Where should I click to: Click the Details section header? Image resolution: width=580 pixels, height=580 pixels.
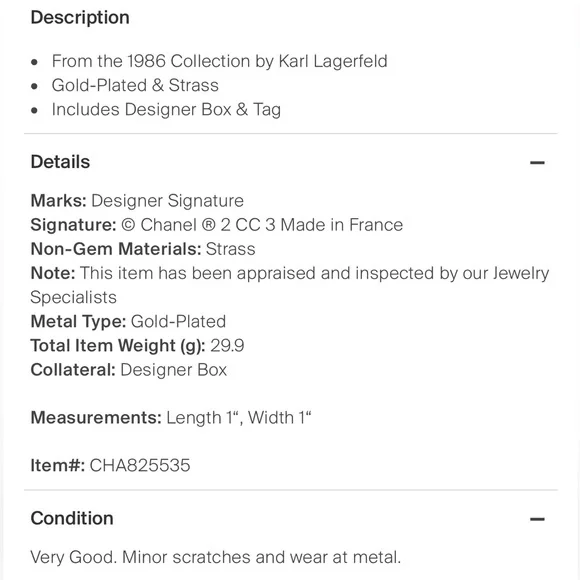point(60,162)
